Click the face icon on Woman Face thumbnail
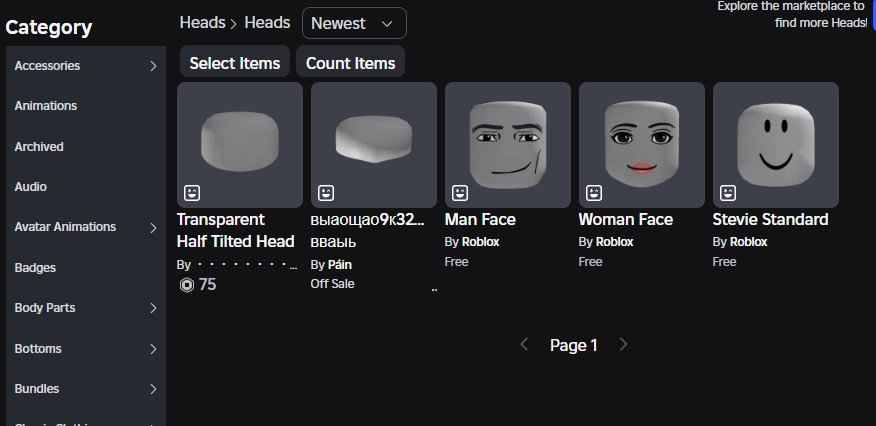Screen dimensions: 876x426 (594, 192)
